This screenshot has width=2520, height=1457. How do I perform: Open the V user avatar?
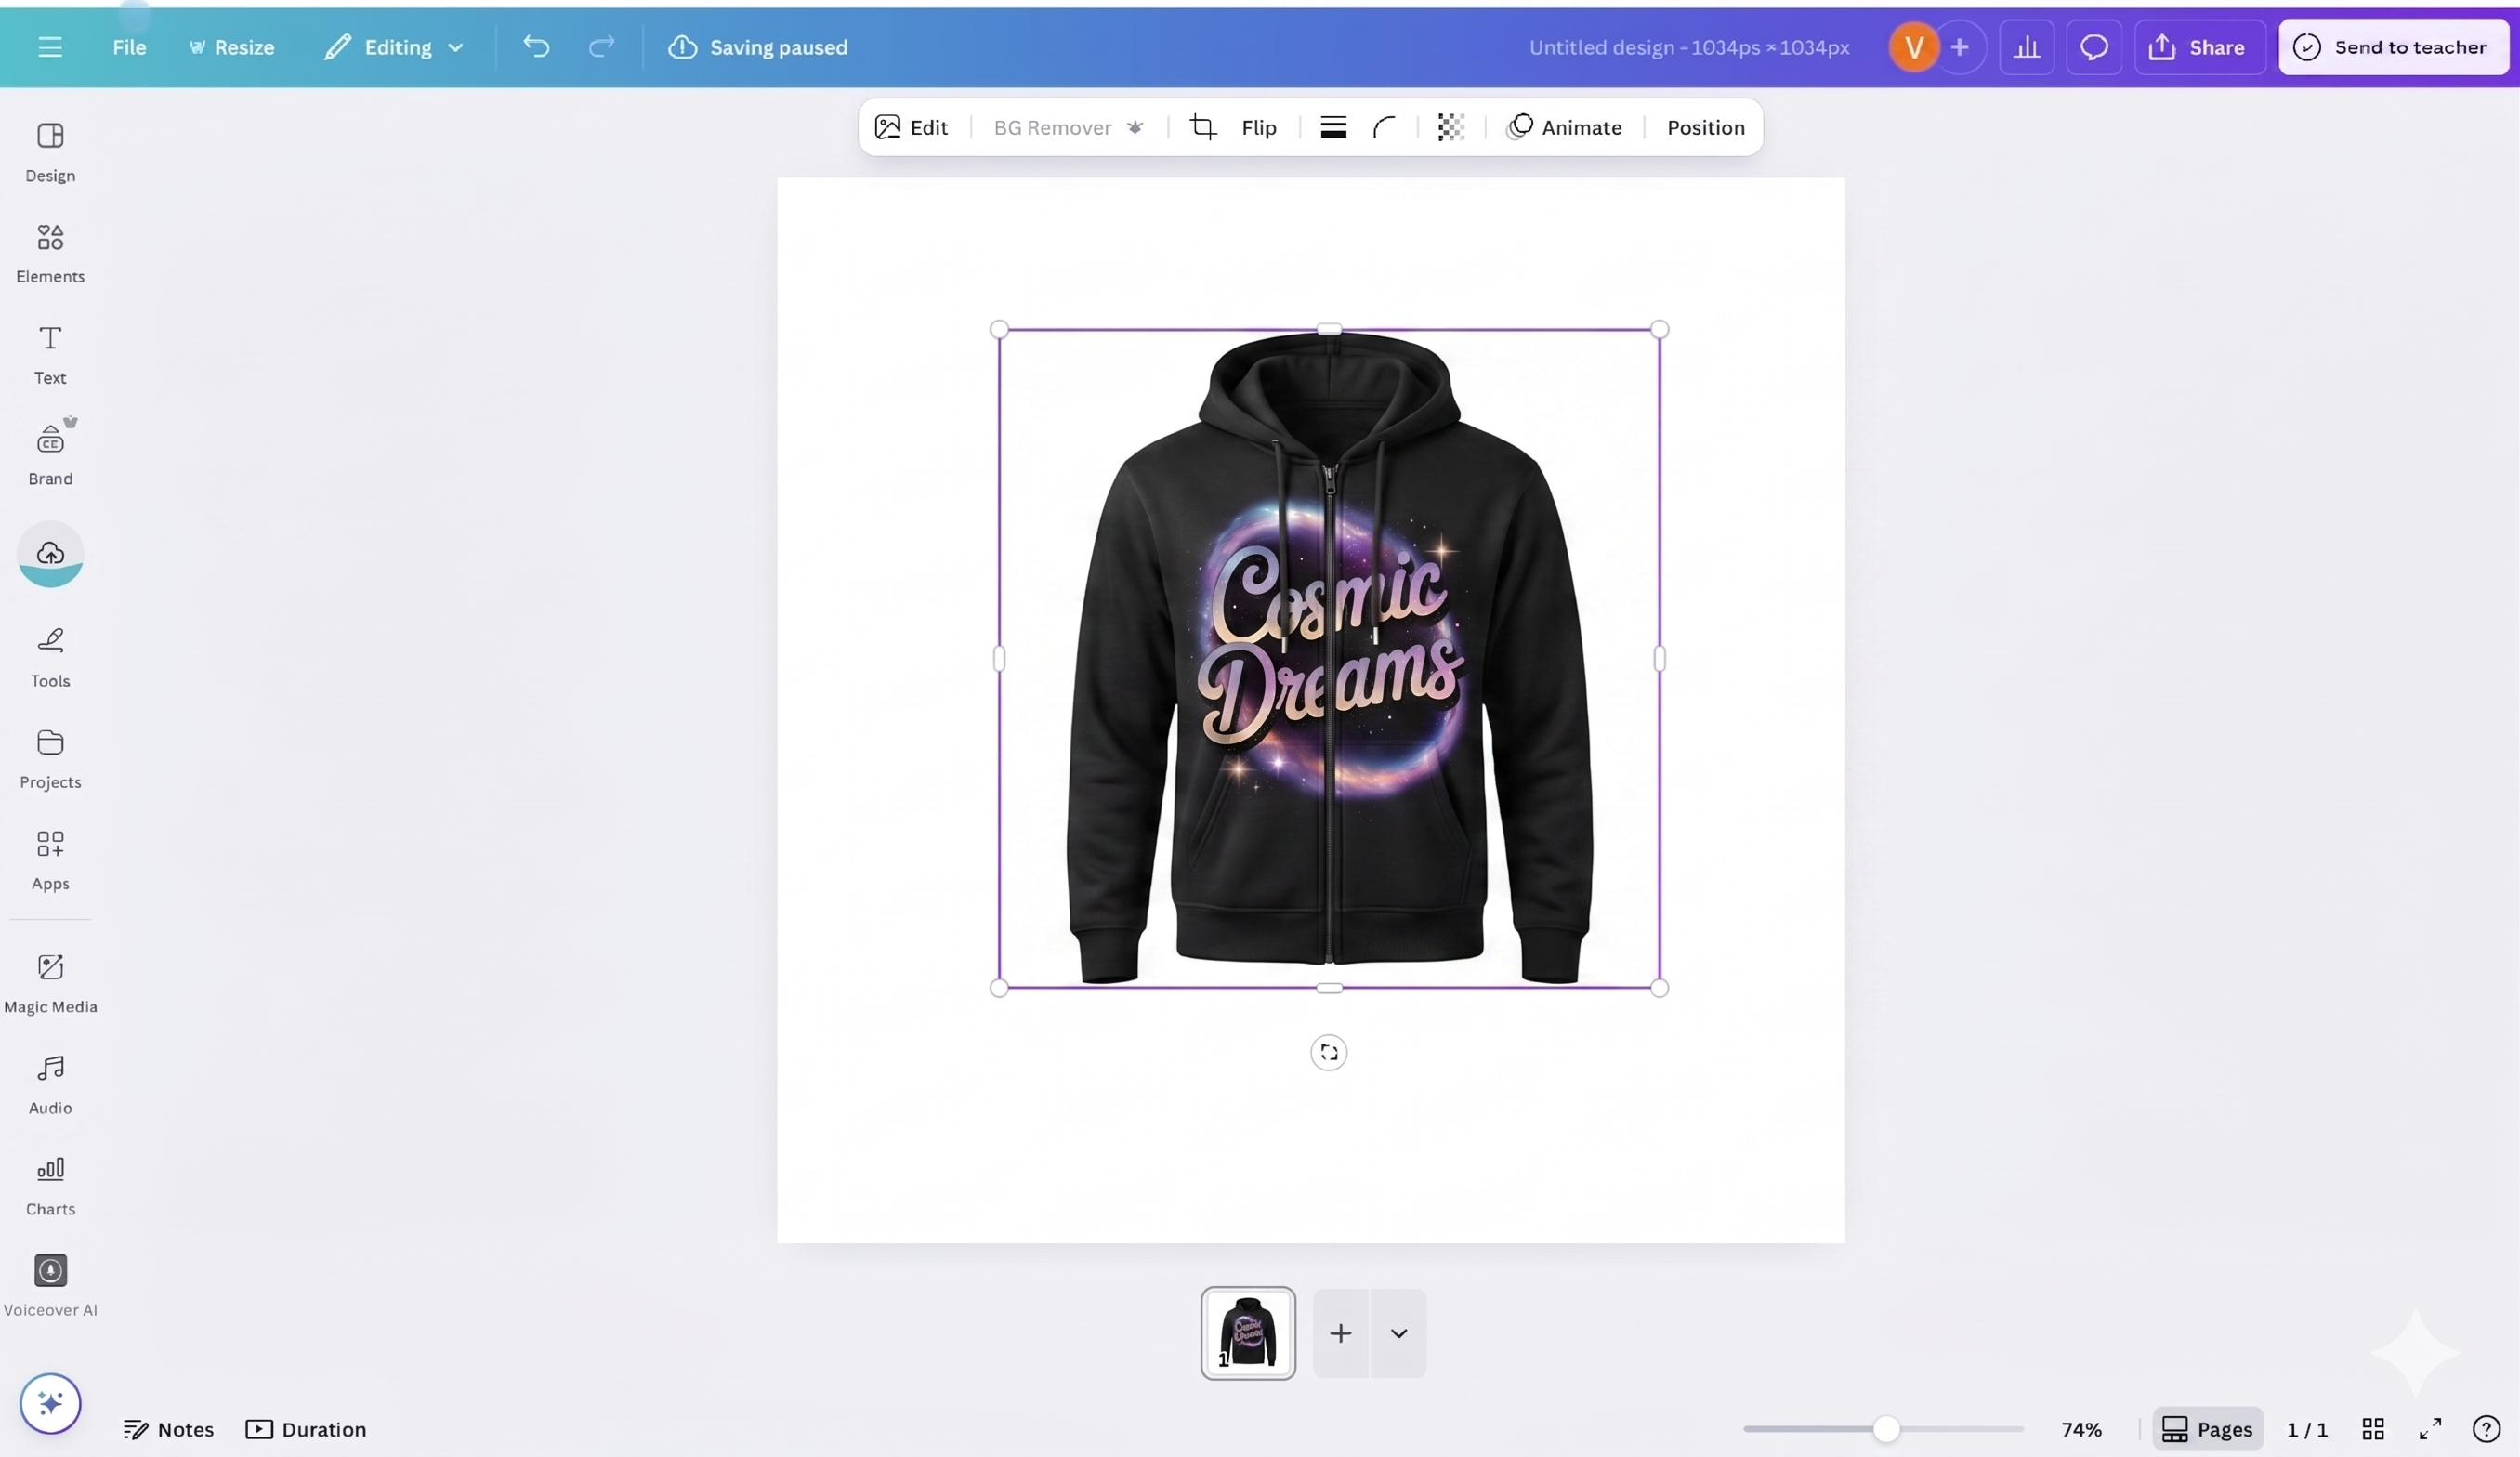[1914, 47]
